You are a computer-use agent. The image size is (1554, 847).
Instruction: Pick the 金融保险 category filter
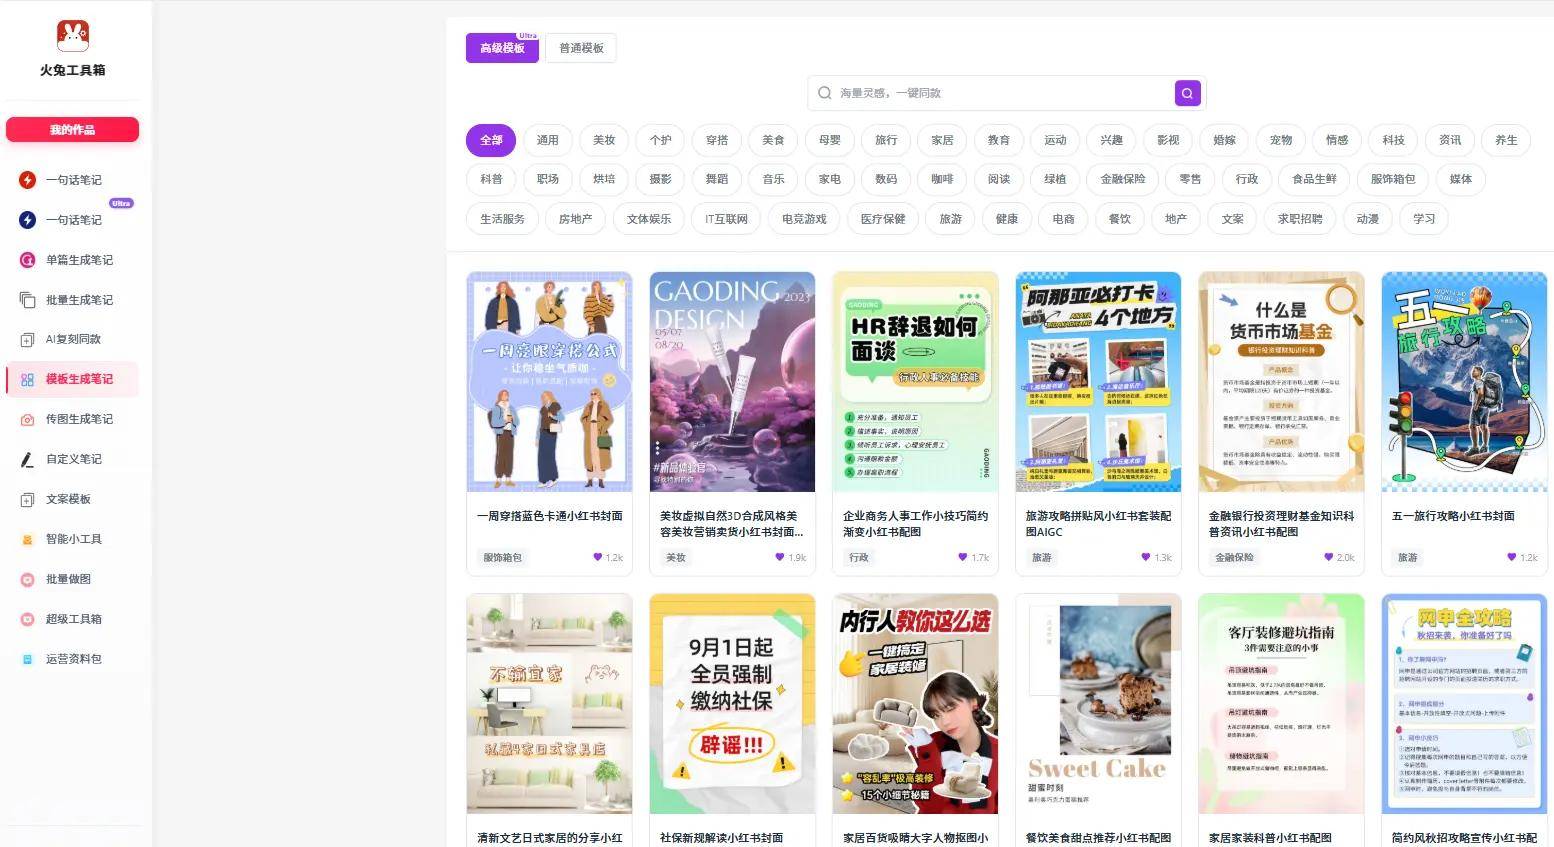click(x=1122, y=179)
